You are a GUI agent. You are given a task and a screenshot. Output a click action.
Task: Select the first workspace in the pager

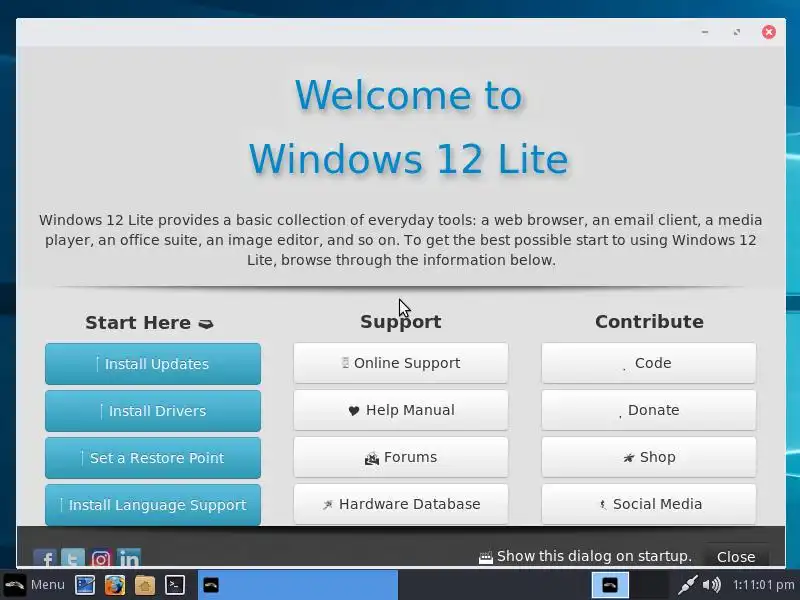[x=610, y=585]
